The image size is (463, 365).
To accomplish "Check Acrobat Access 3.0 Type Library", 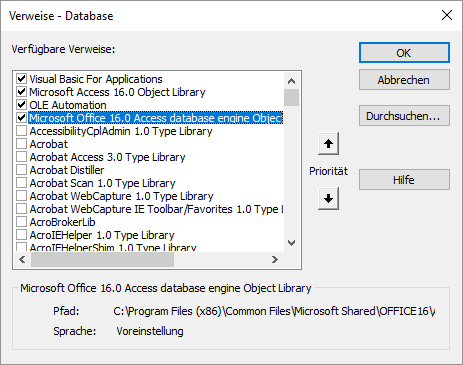I will pyautogui.click(x=22, y=157).
